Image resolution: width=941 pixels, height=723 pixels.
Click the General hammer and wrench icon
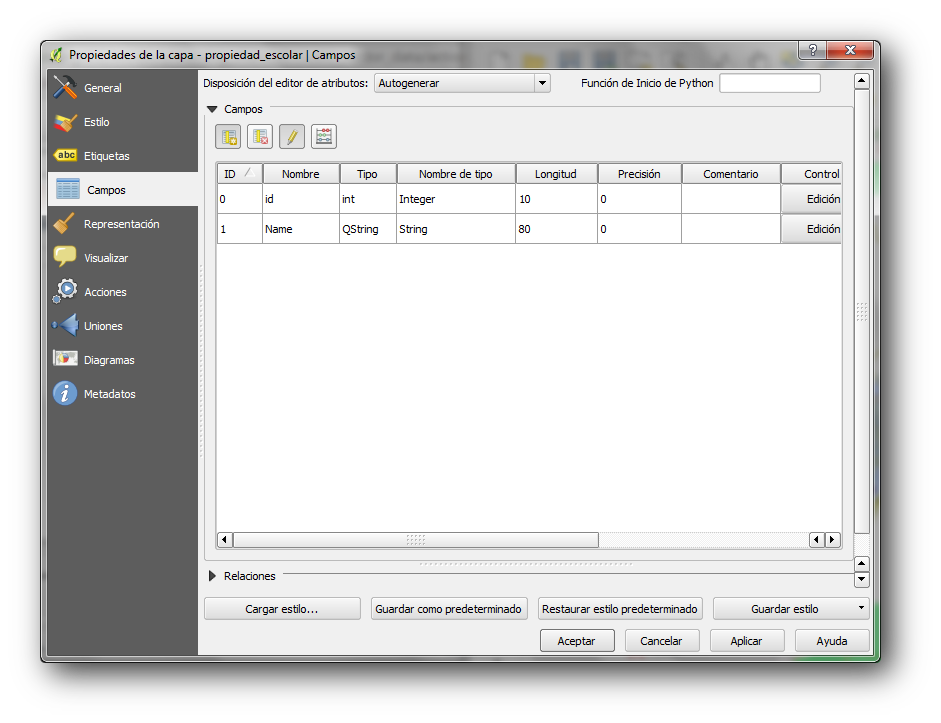65,88
